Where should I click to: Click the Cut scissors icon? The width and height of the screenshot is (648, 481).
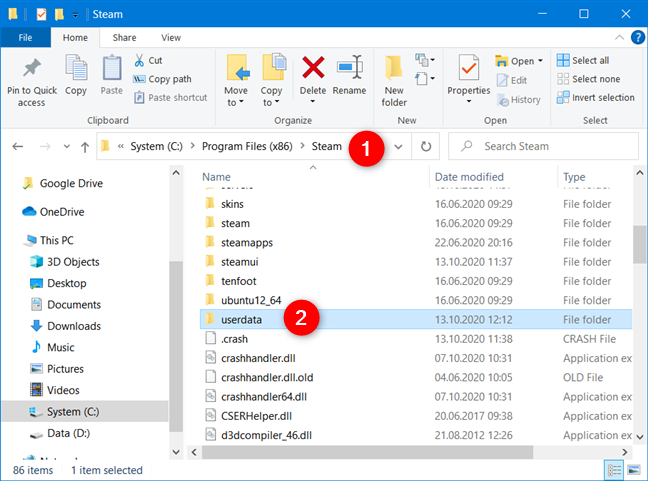[x=140, y=61]
